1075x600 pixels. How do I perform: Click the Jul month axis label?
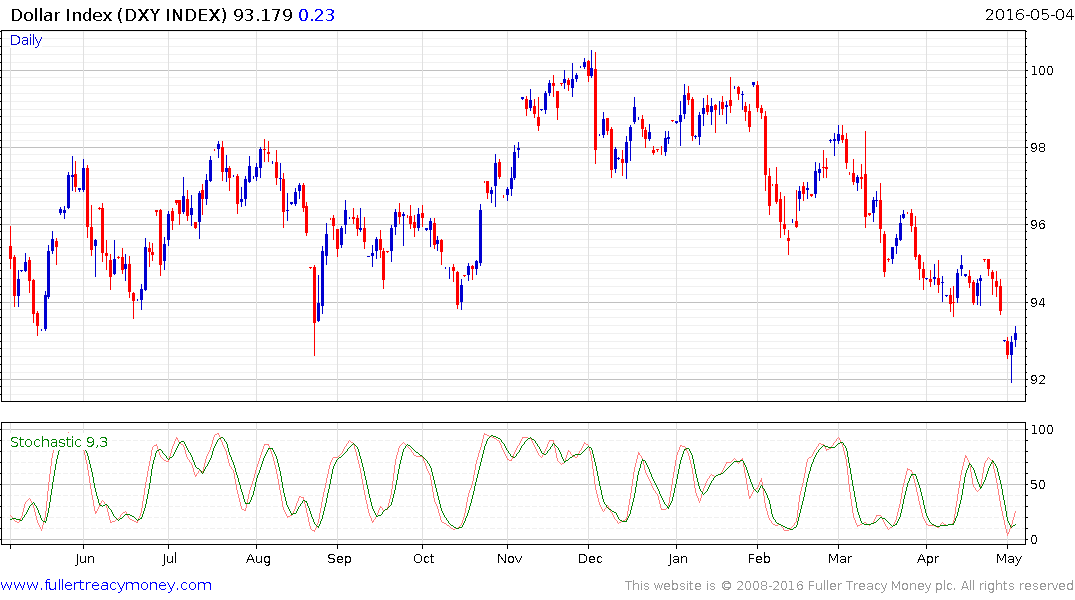point(169,559)
